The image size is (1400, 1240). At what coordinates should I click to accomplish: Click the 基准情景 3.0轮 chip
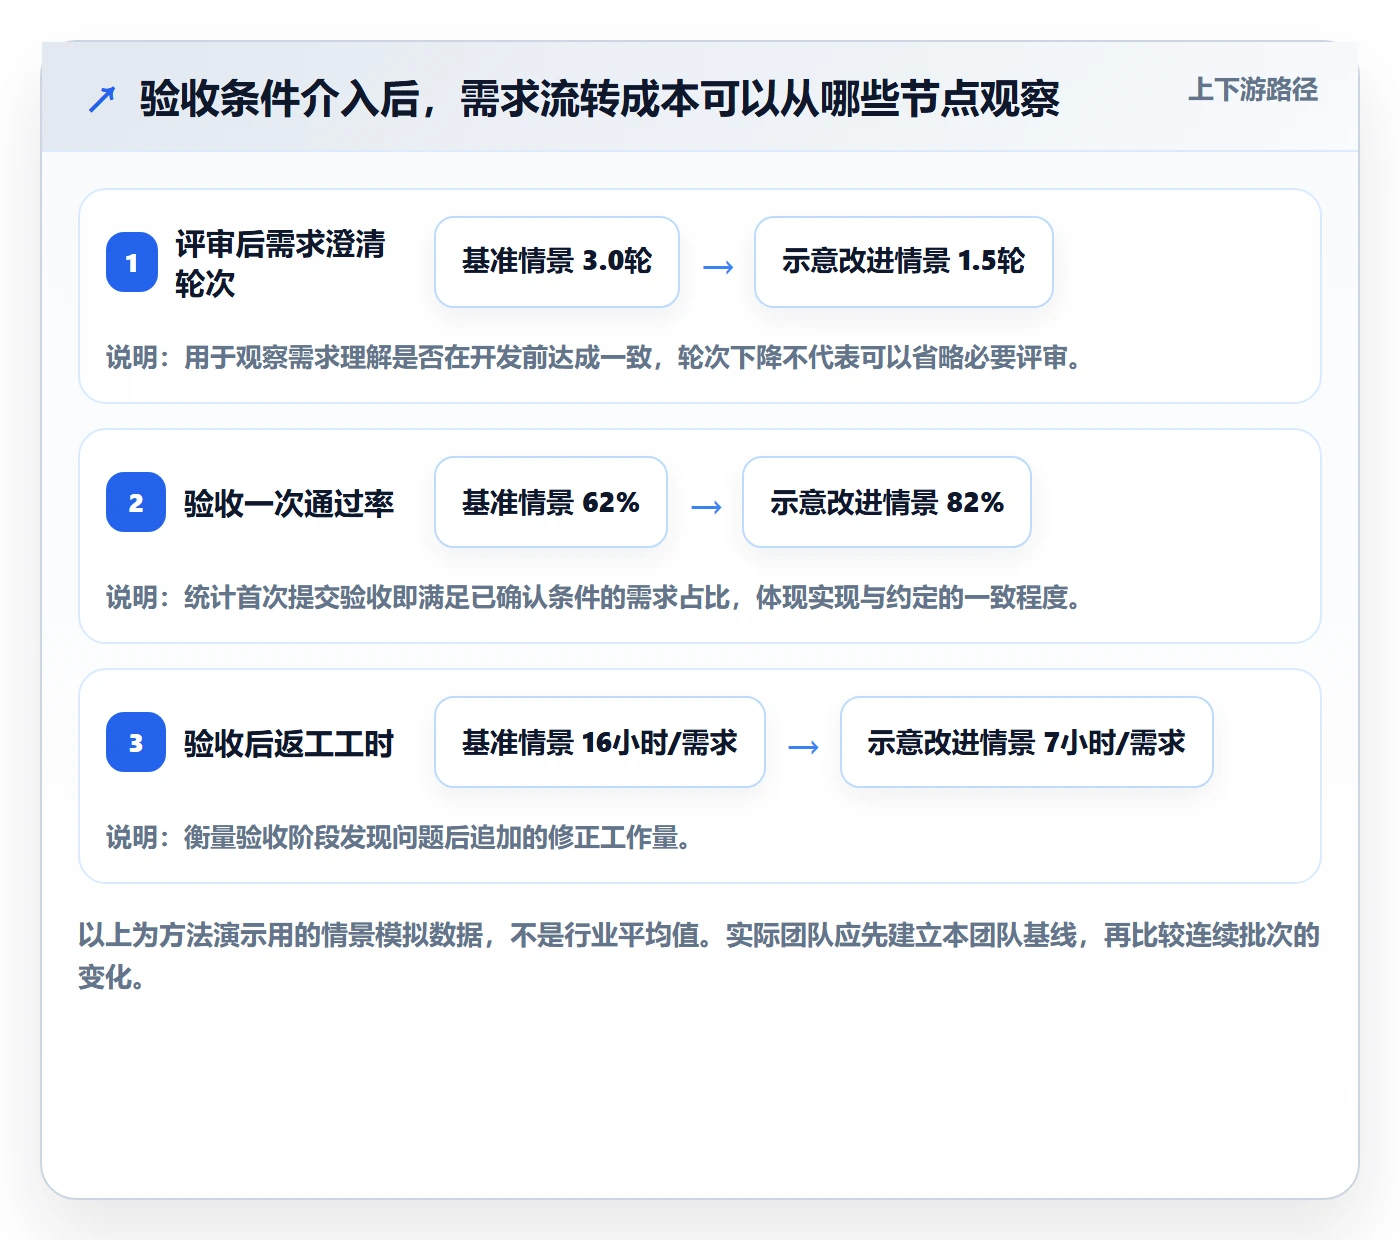pyautogui.click(x=557, y=262)
